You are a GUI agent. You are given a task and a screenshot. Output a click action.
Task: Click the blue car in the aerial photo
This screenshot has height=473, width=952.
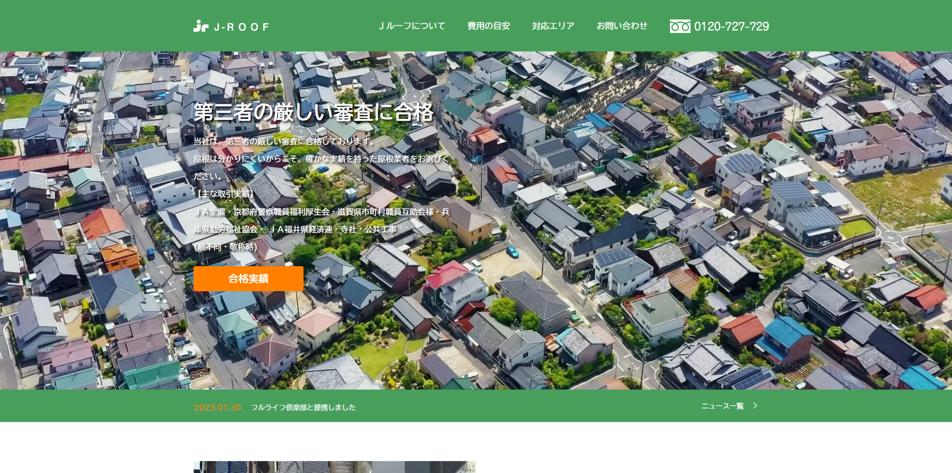tap(512, 252)
